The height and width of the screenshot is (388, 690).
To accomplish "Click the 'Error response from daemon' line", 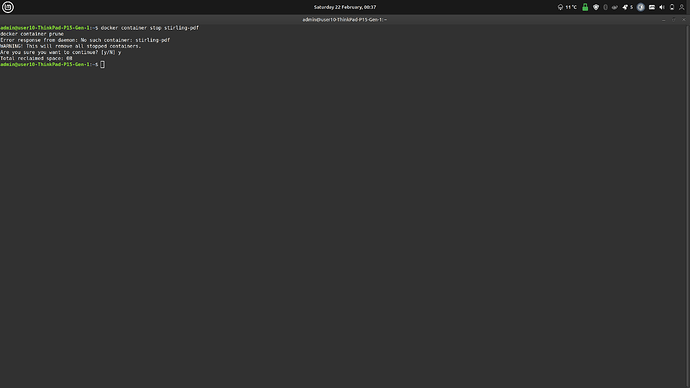I will 85,40.
